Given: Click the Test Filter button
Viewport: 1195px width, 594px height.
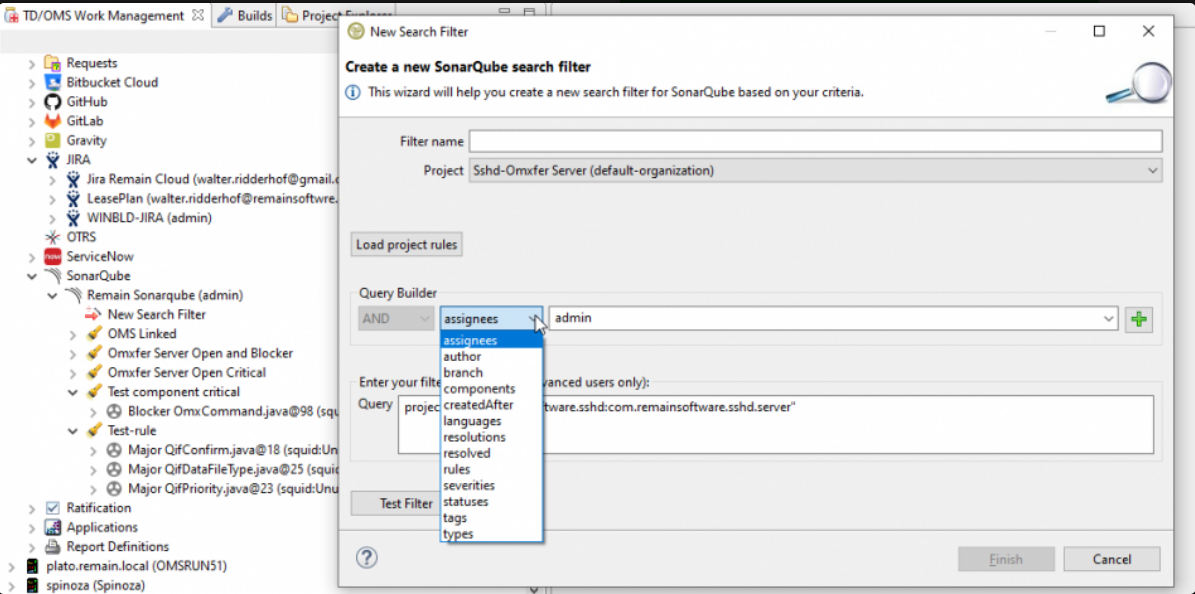Looking at the screenshot, I should click(x=405, y=503).
